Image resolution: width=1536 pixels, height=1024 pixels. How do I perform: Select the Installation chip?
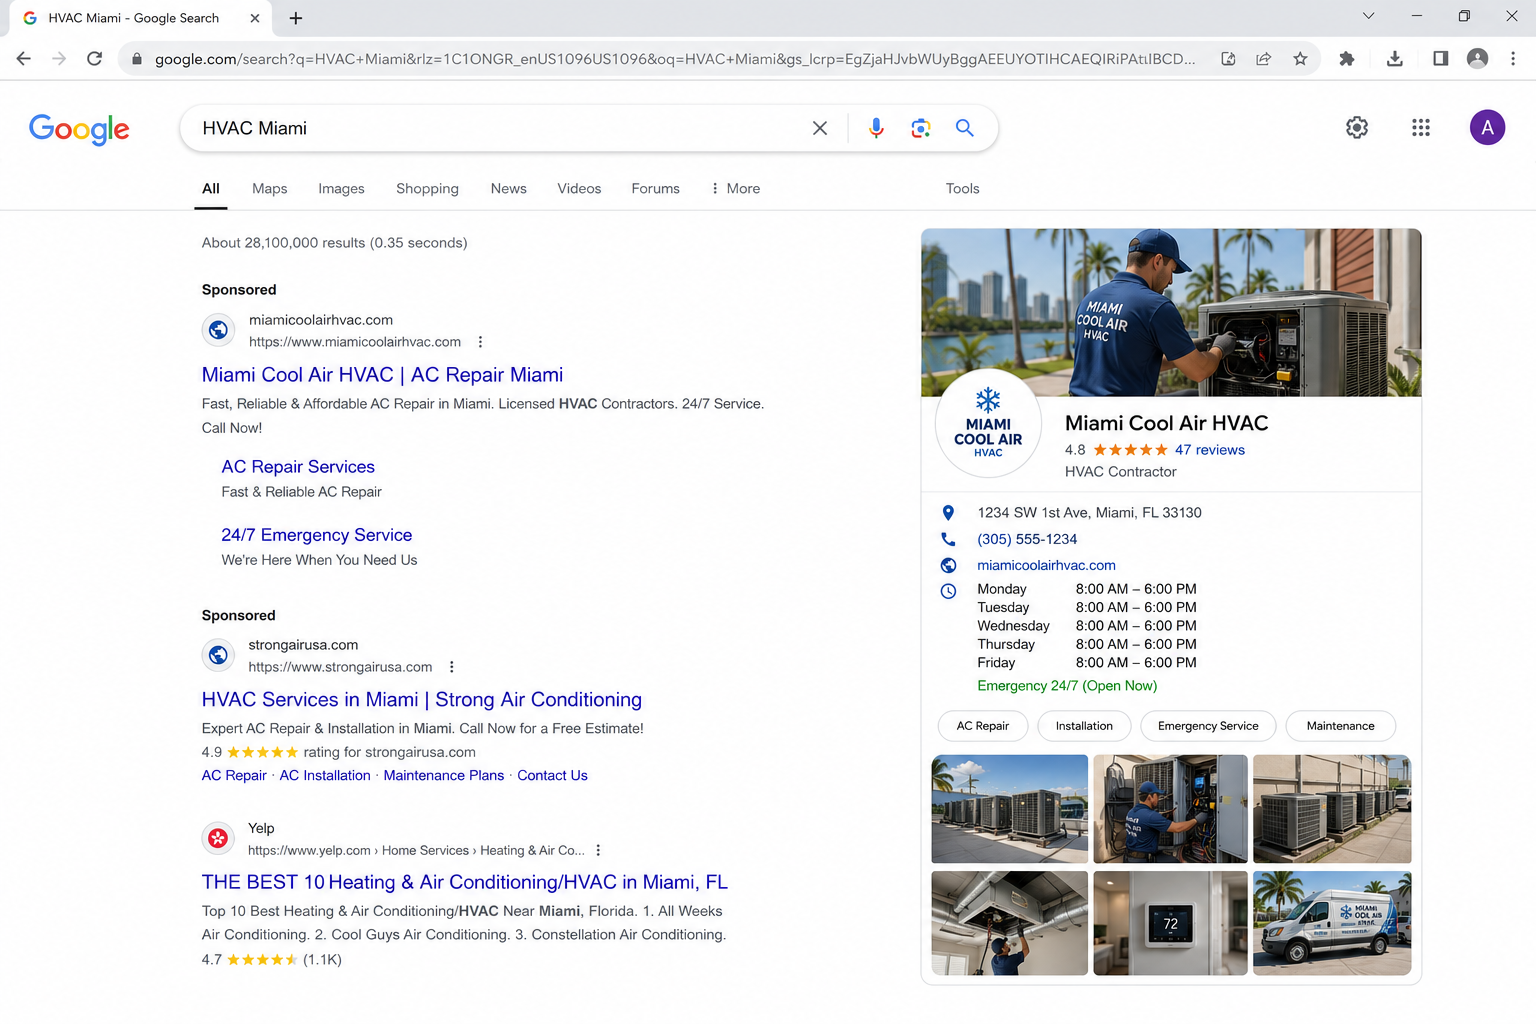(1084, 726)
